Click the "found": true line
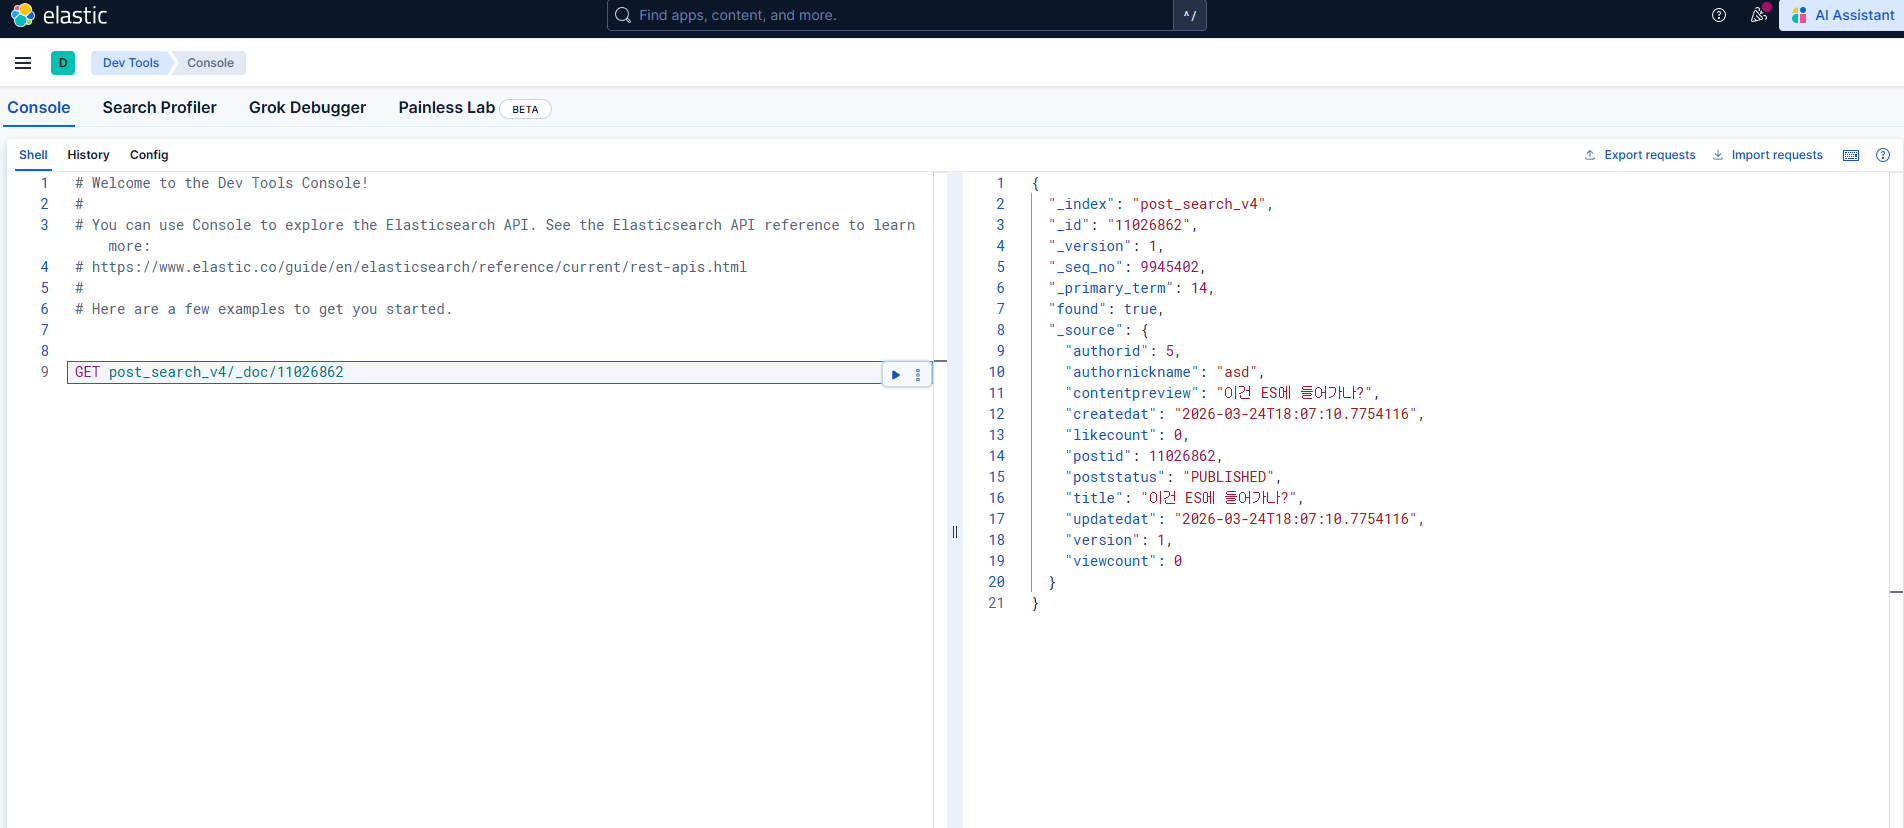Screen dimensions: 1904x828 (x=1106, y=309)
